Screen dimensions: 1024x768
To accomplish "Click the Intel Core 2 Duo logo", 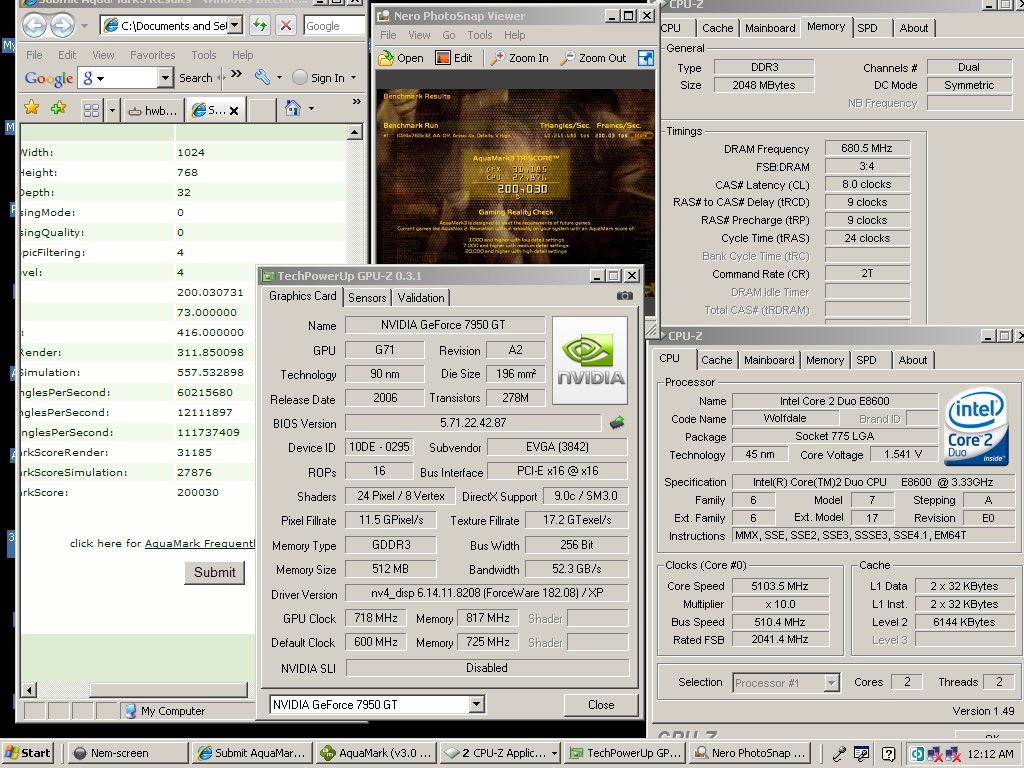I will pos(976,426).
